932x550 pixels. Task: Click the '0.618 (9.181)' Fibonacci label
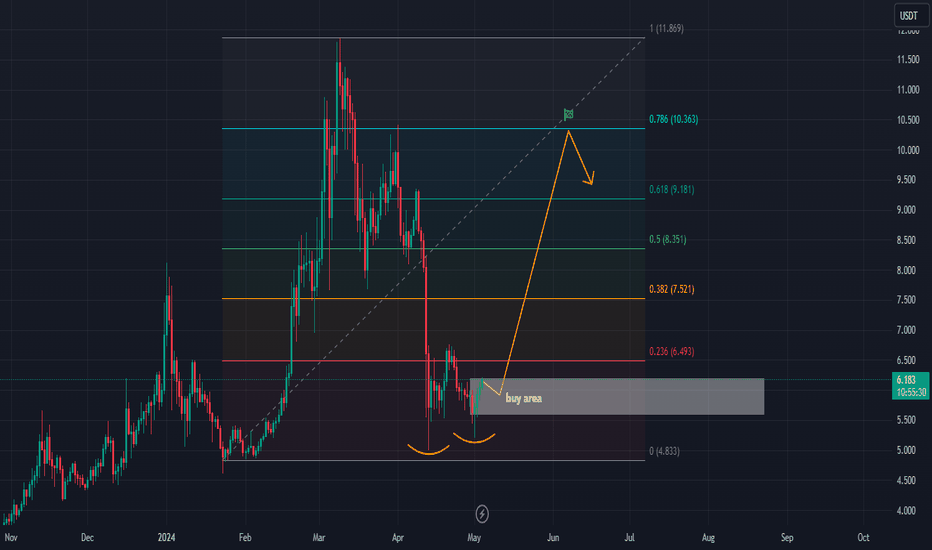point(672,190)
